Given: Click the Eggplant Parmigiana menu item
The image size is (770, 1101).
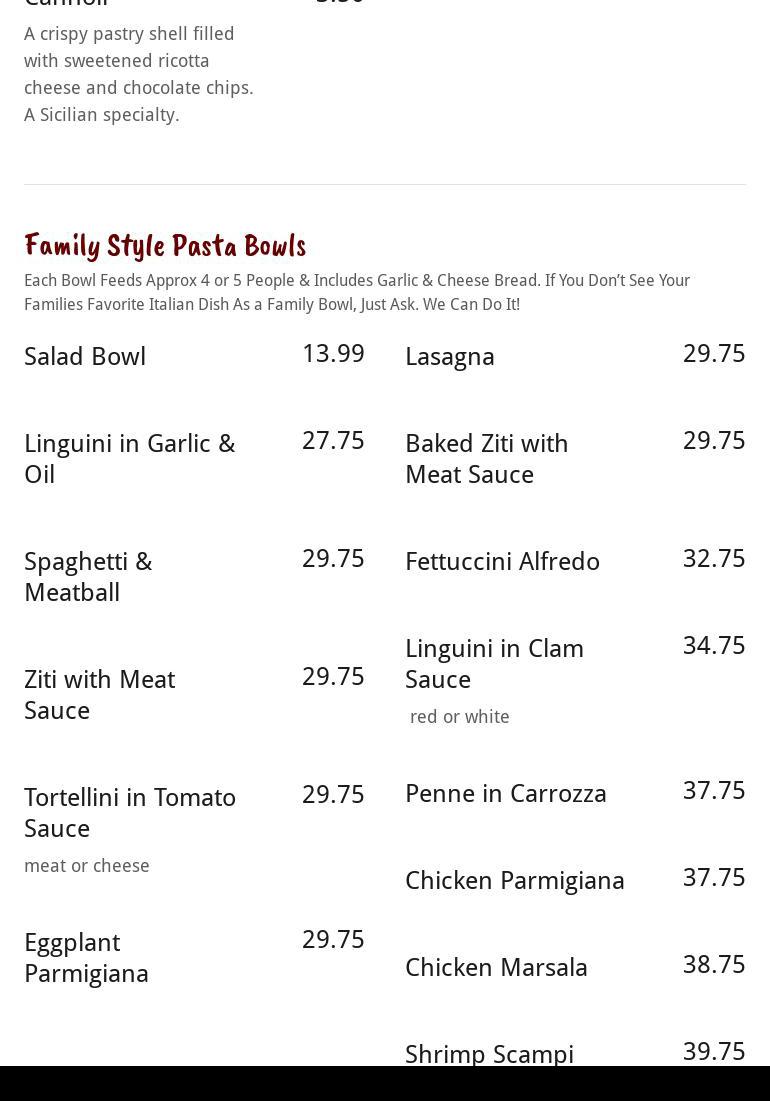Looking at the screenshot, I should (86, 958).
